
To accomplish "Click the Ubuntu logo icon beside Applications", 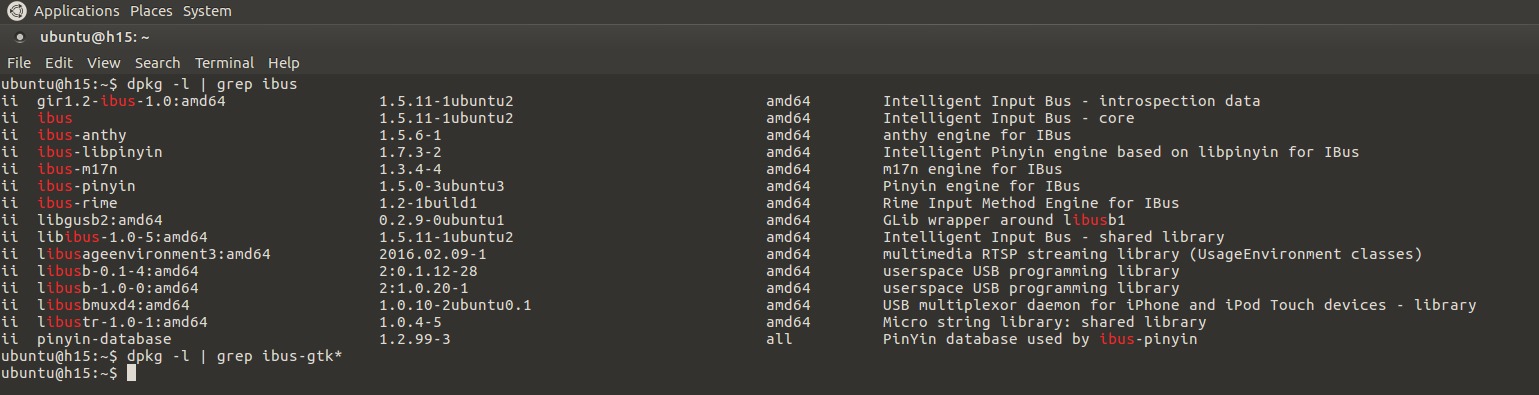I will 17,11.
